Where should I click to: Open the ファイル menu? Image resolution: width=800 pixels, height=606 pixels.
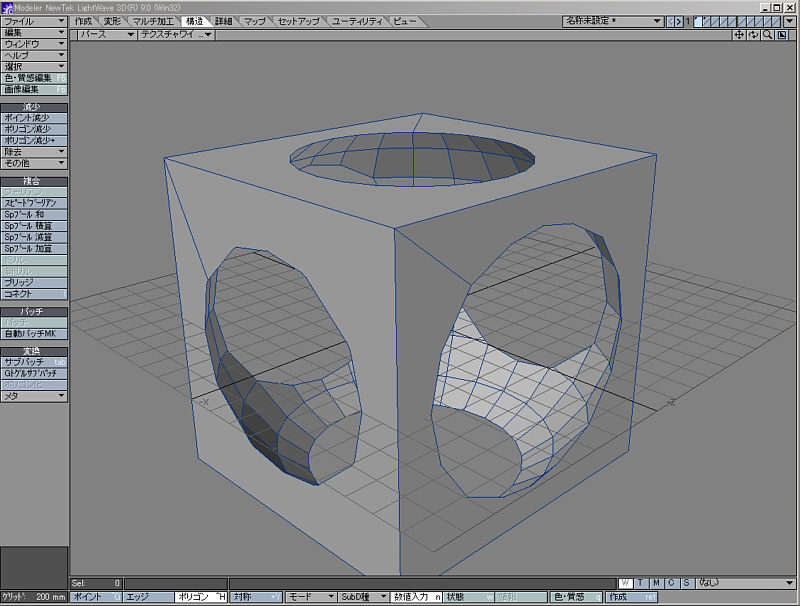[x=34, y=21]
